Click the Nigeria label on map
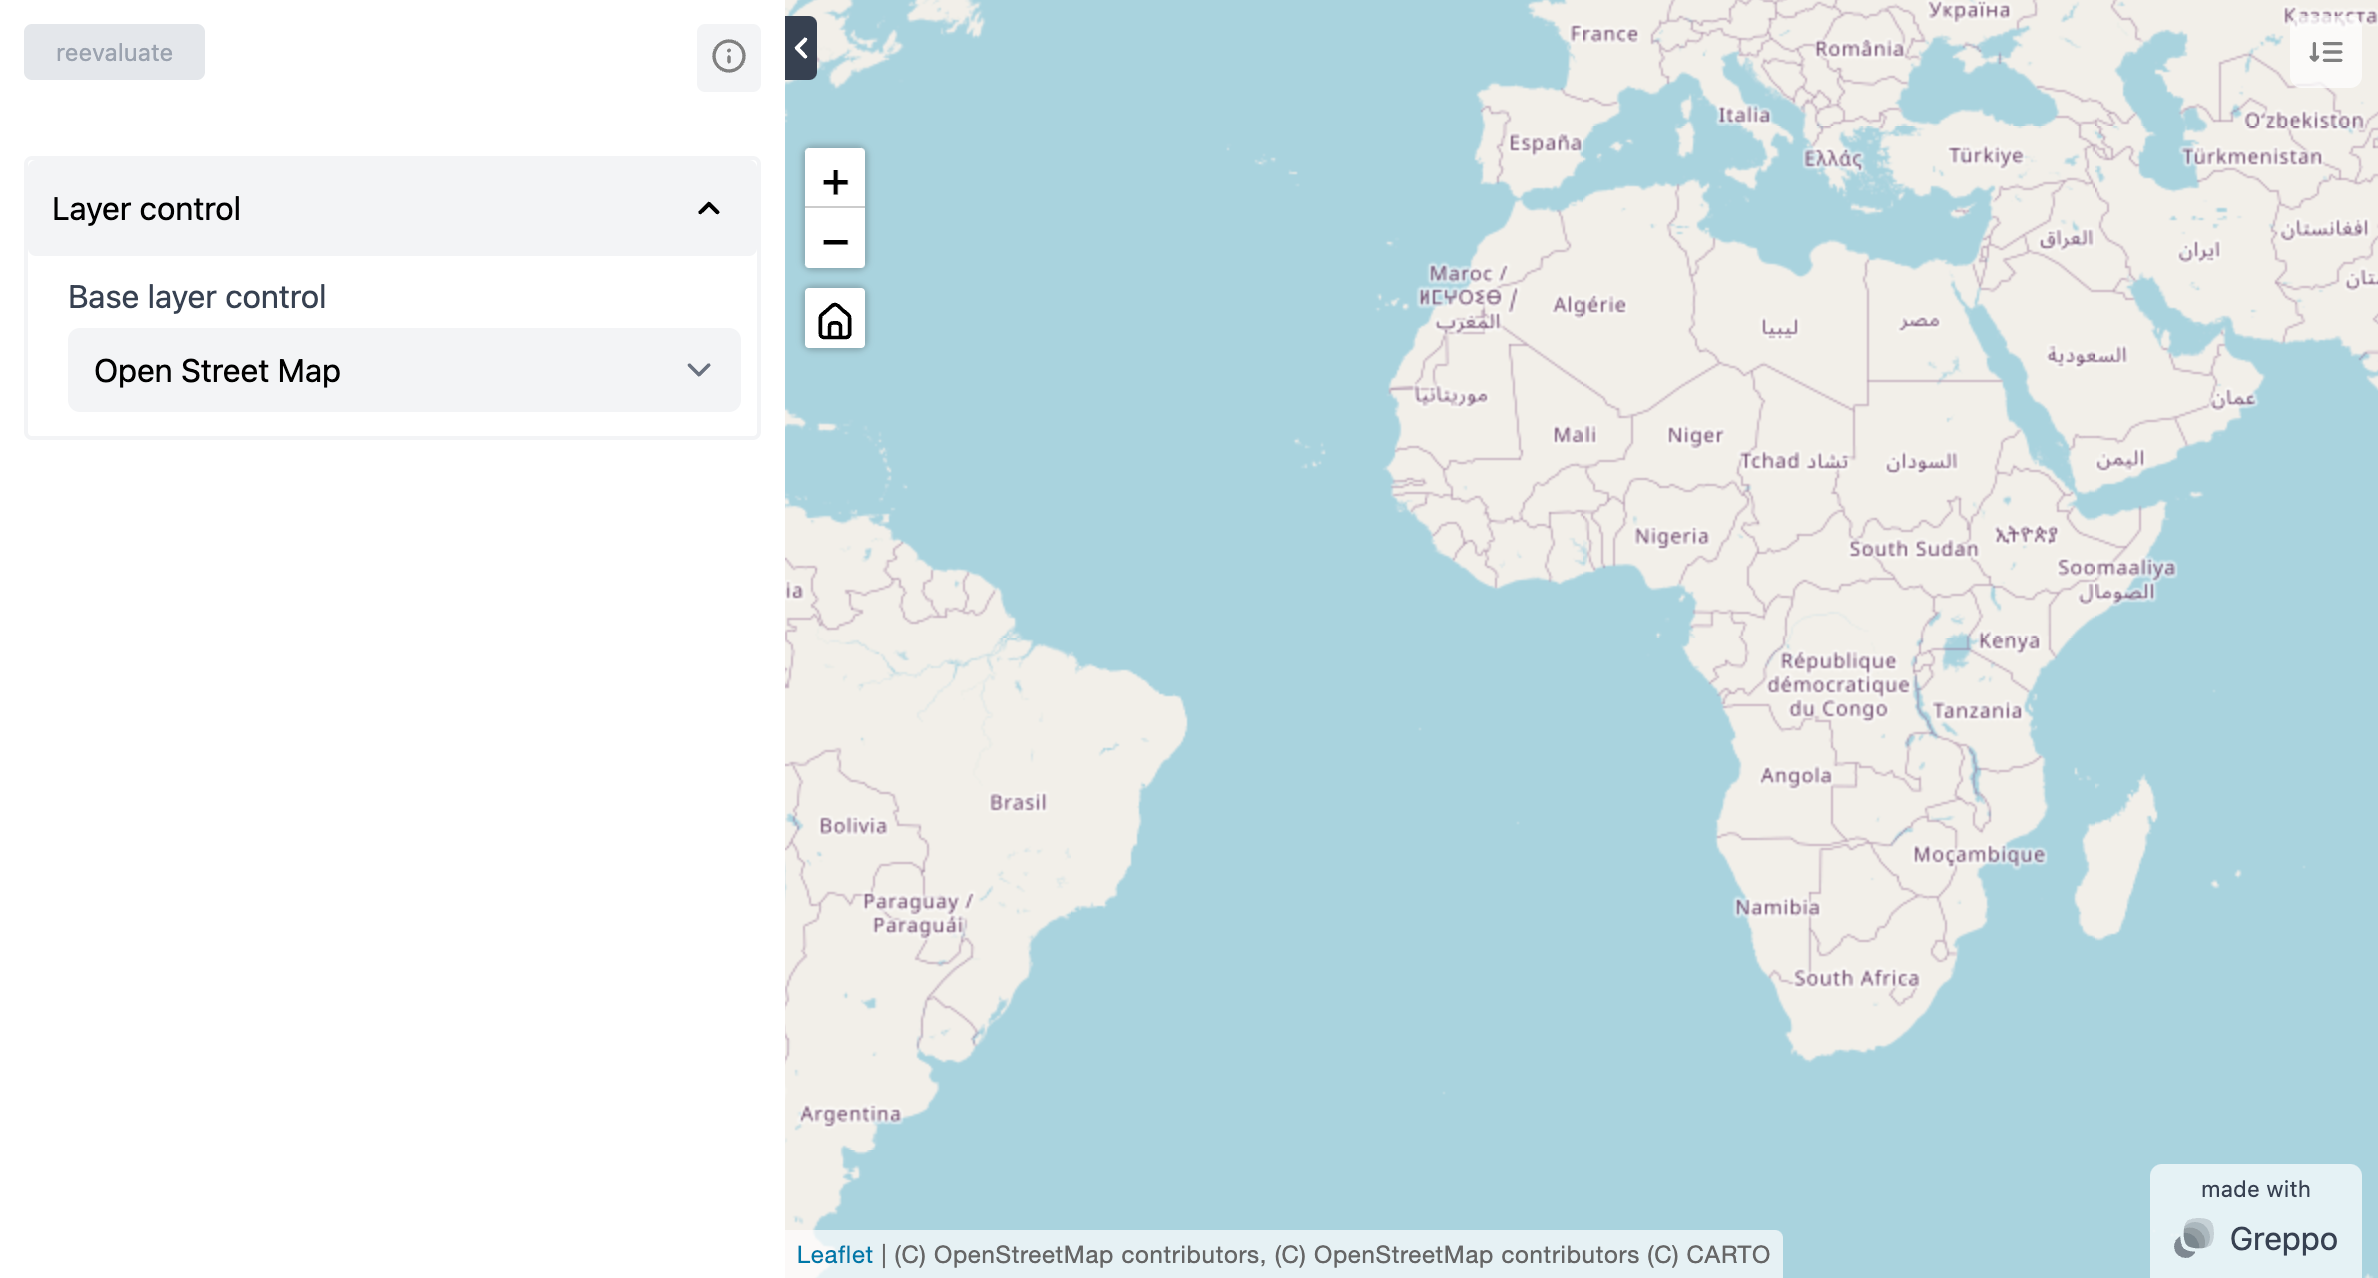 (x=1671, y=536)
